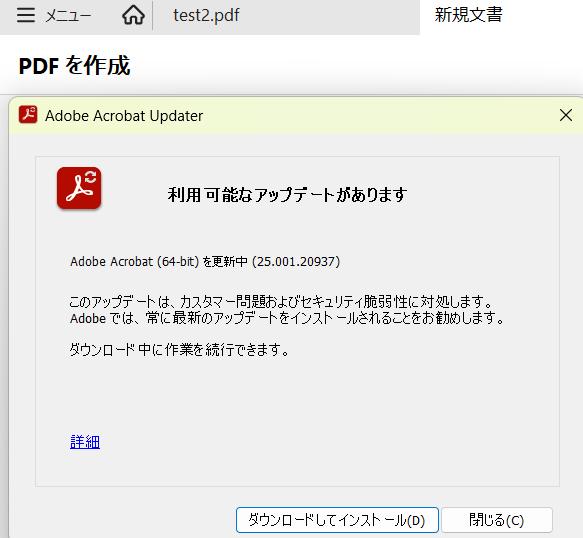Click the line starting with Adobe では、常に最新
This screenshot has width=583, height=538.
[287, 318]
